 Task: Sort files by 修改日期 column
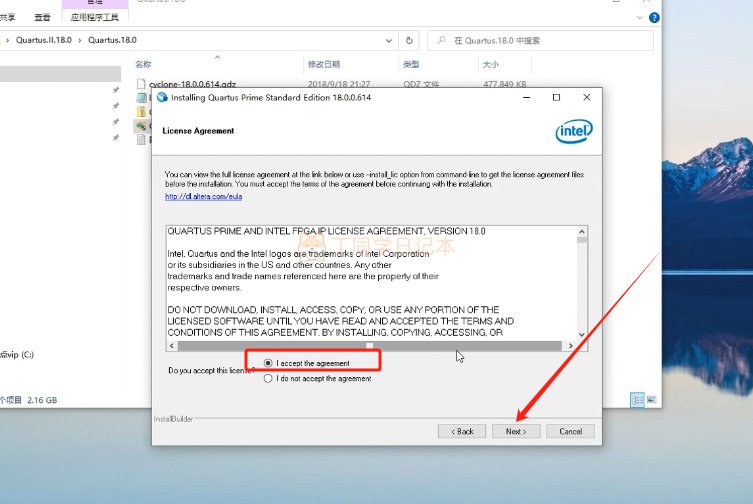tap(324, 64)
